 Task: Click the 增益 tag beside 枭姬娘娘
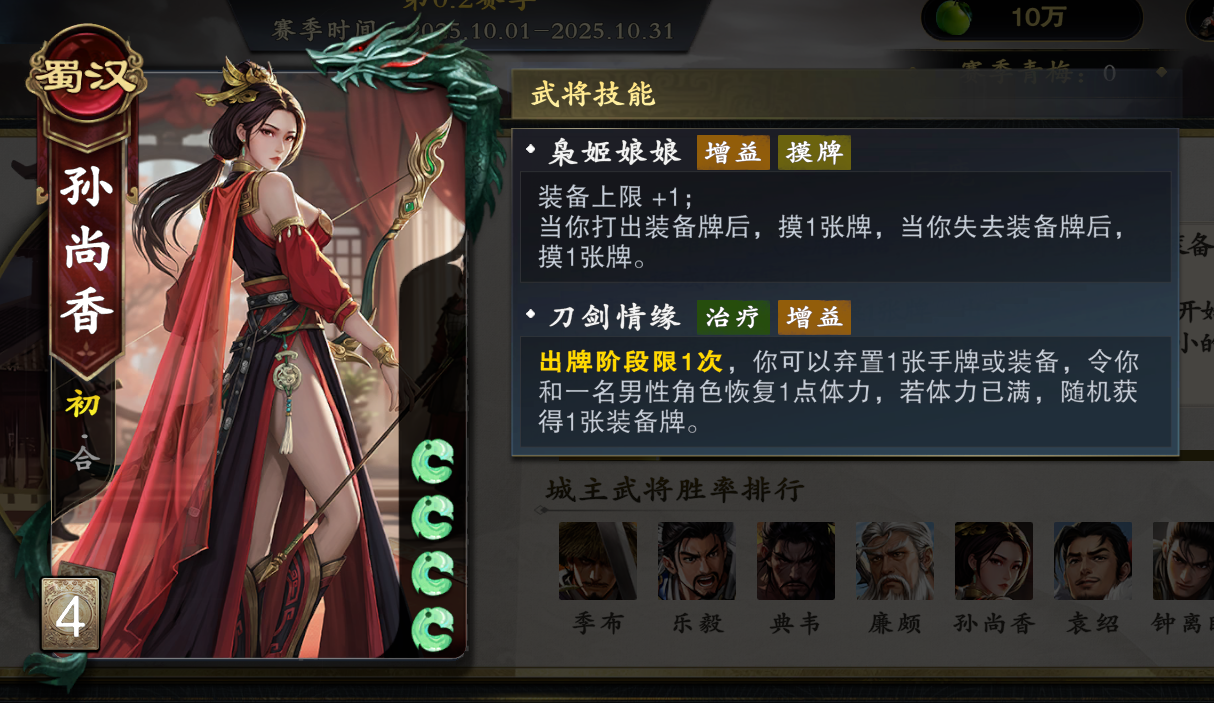coord(733,152)
